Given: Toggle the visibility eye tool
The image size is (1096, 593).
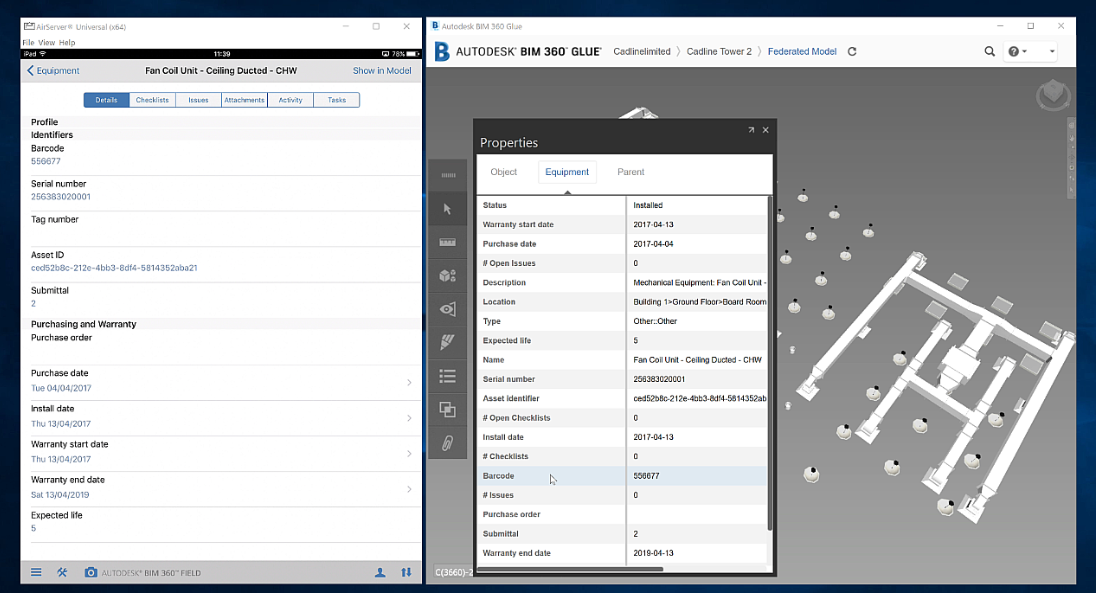Looking at the screenshot, I should pos(447,309).
